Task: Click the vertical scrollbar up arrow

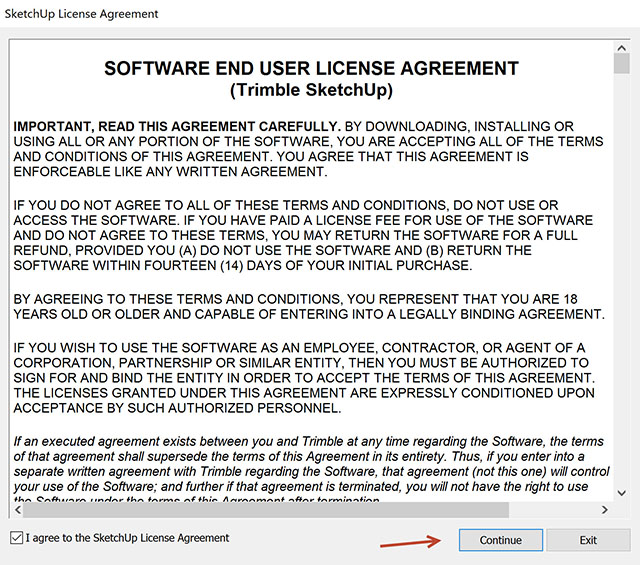Action: coord(621,48)
